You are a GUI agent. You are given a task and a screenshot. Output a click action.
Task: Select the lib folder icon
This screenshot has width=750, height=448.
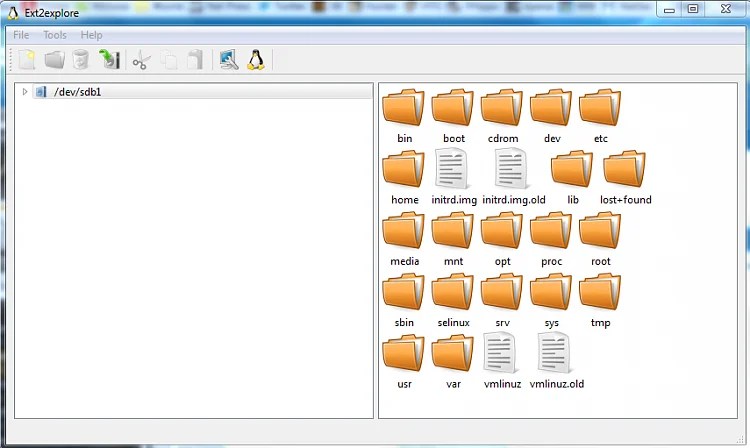(572, 169)
